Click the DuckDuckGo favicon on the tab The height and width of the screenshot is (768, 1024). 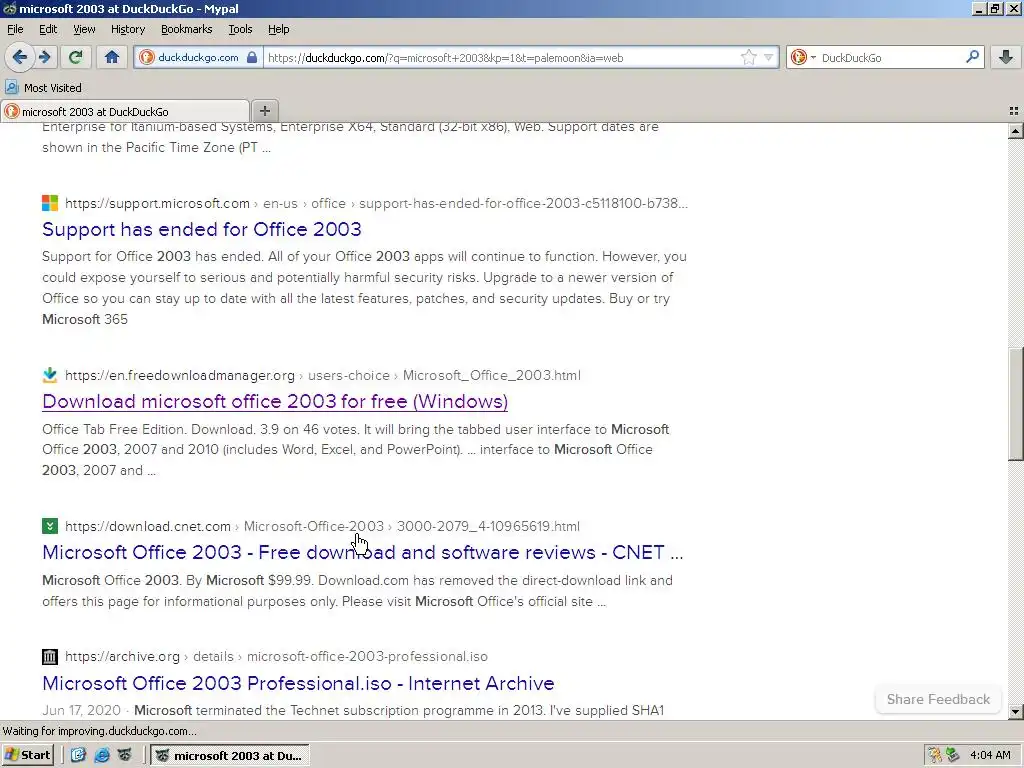tap(11, 112)
